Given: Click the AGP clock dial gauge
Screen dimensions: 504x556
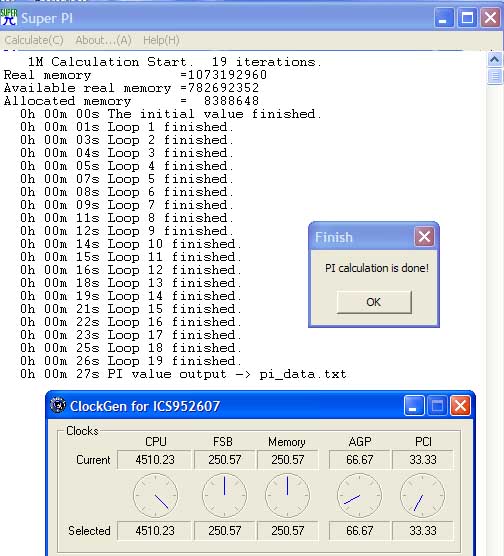Looking at the screenshot, I should pyautogui.click(x=359, y=495).
